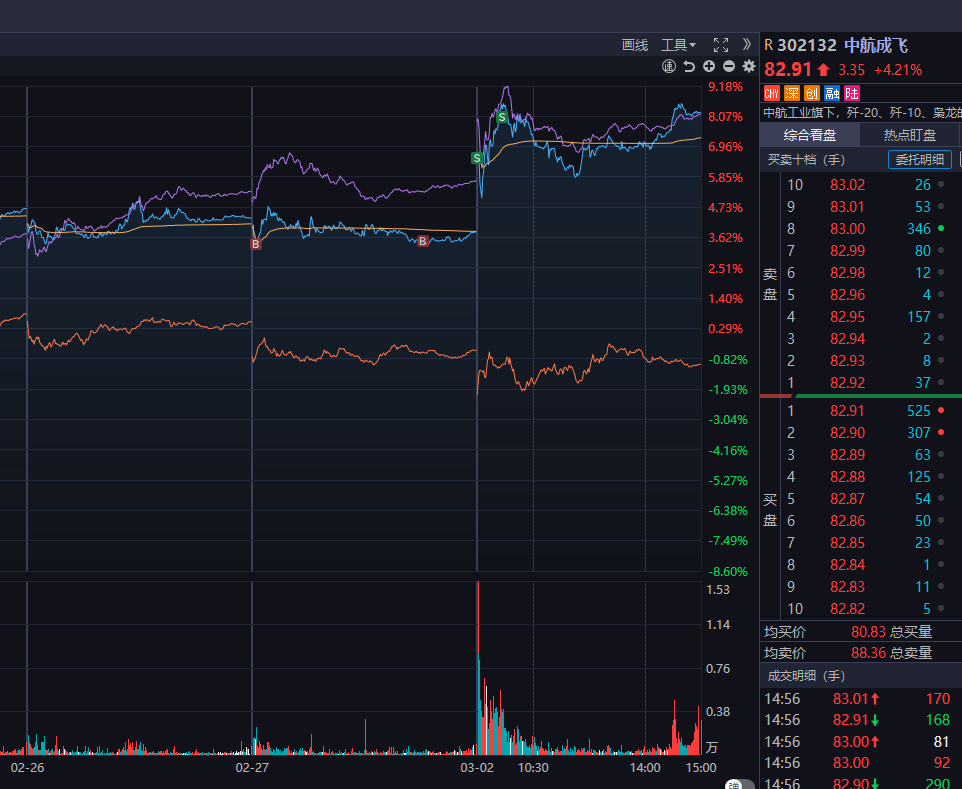
Task: Open the 画线 drawing tool
Action: pyautogui.click(x=635, y=45)
